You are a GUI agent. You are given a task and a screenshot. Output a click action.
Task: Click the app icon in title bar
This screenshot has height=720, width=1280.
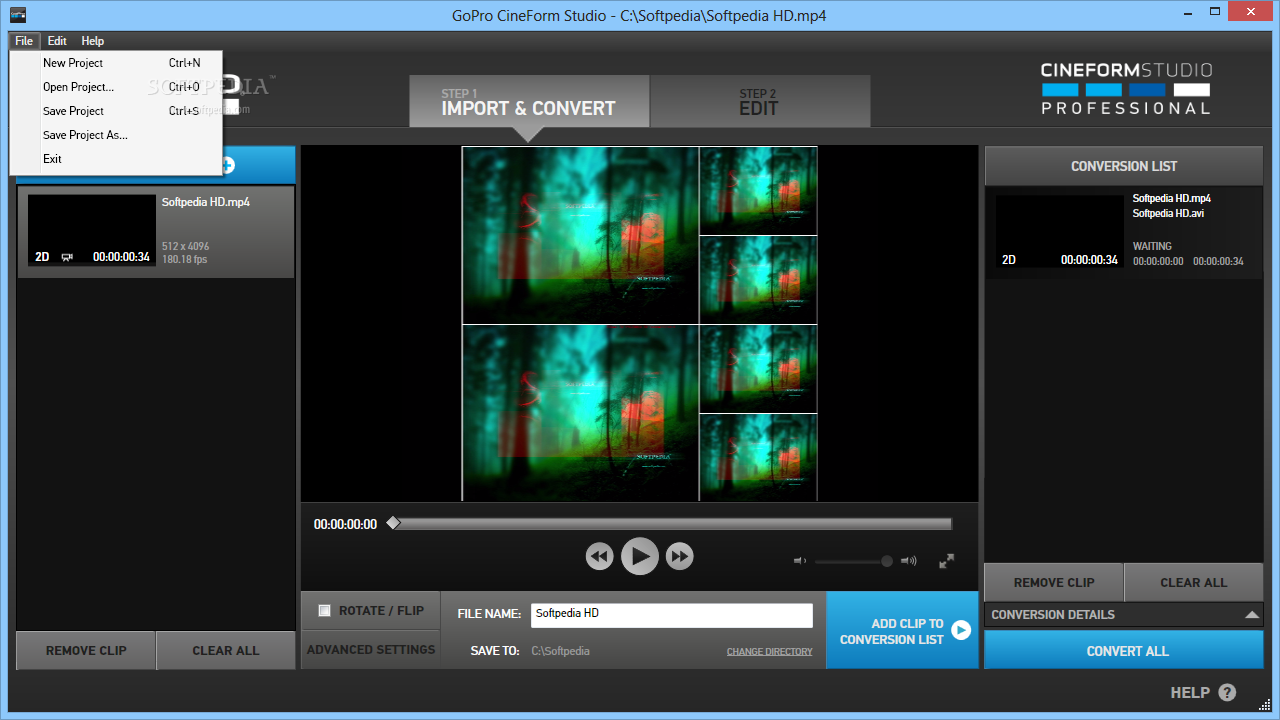[17, 15]
